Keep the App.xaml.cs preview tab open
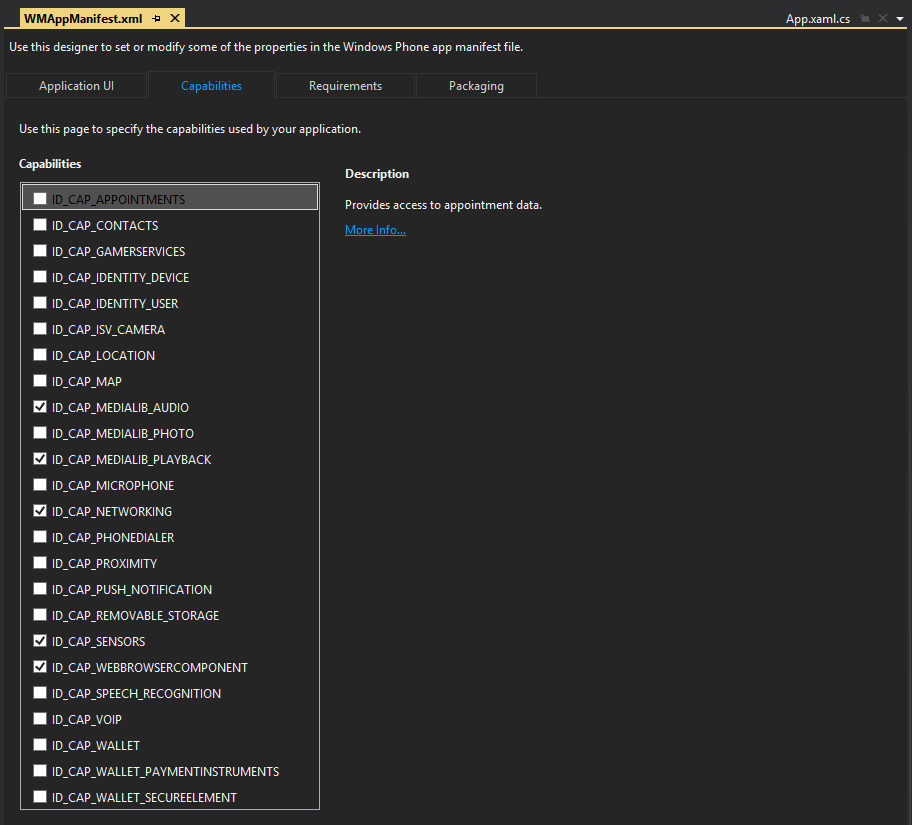Screen dimensions: 912x825 coord(866,19)
